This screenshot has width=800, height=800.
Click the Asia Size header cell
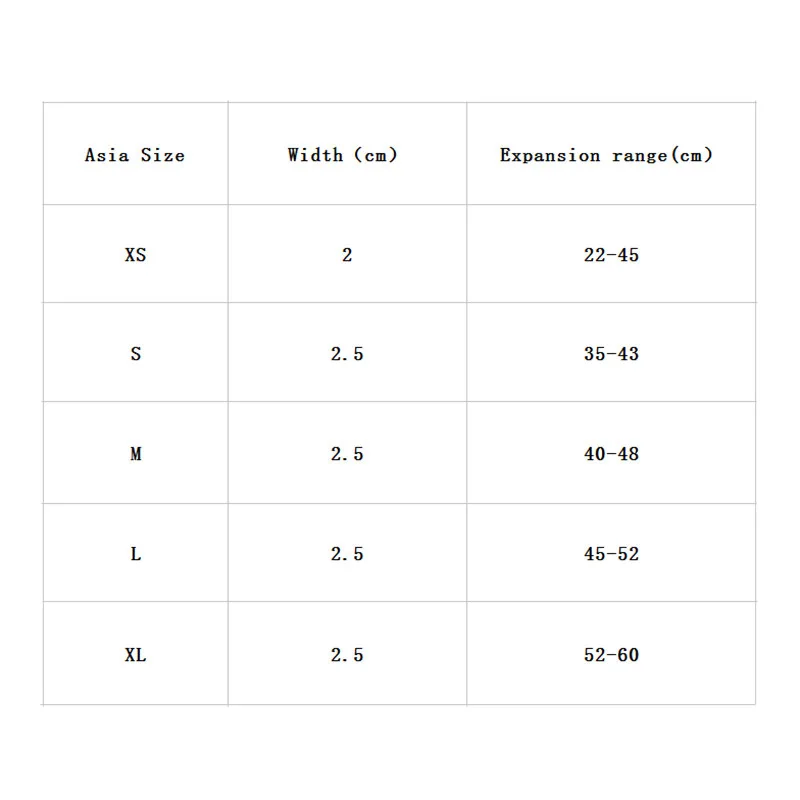click(135, 154)
